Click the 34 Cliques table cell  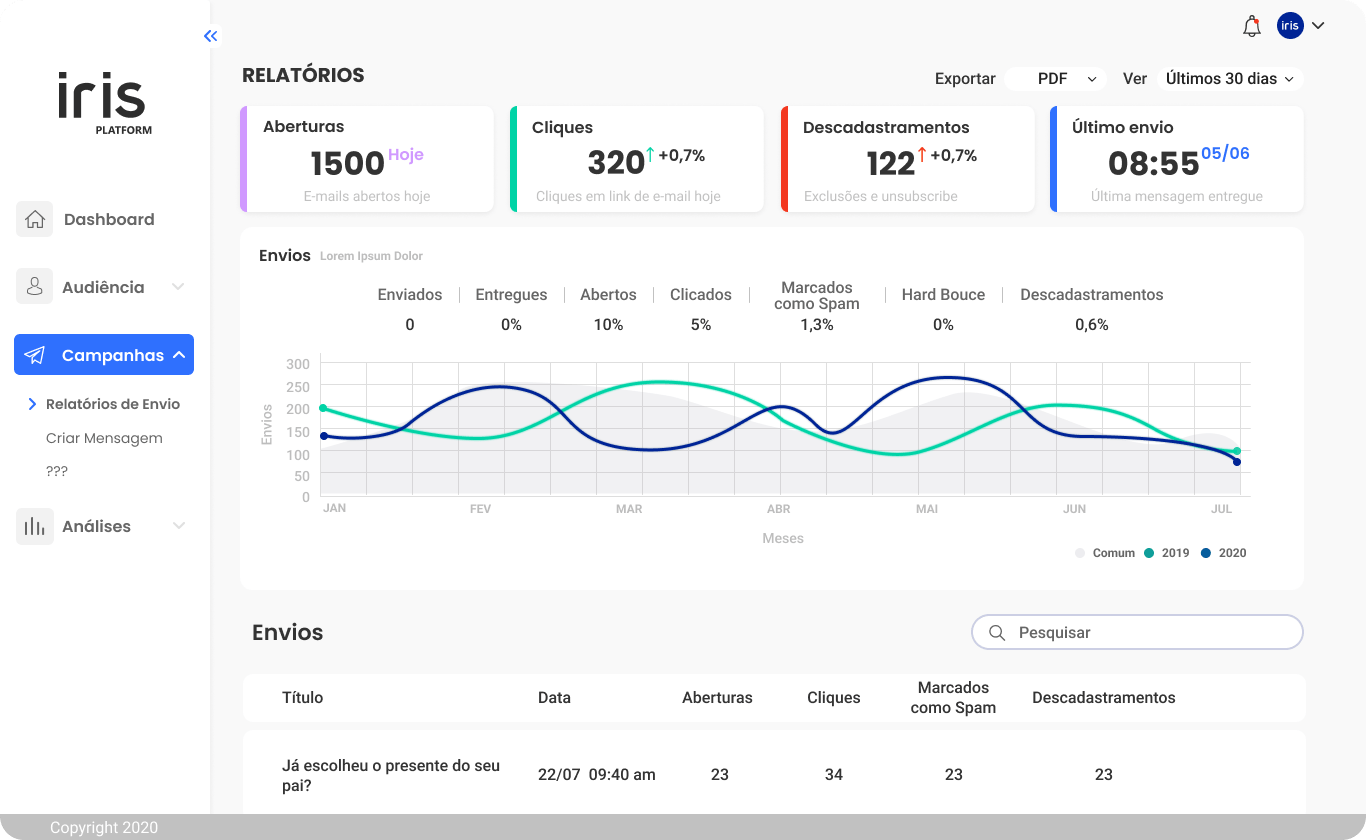[x=834, y=775]
